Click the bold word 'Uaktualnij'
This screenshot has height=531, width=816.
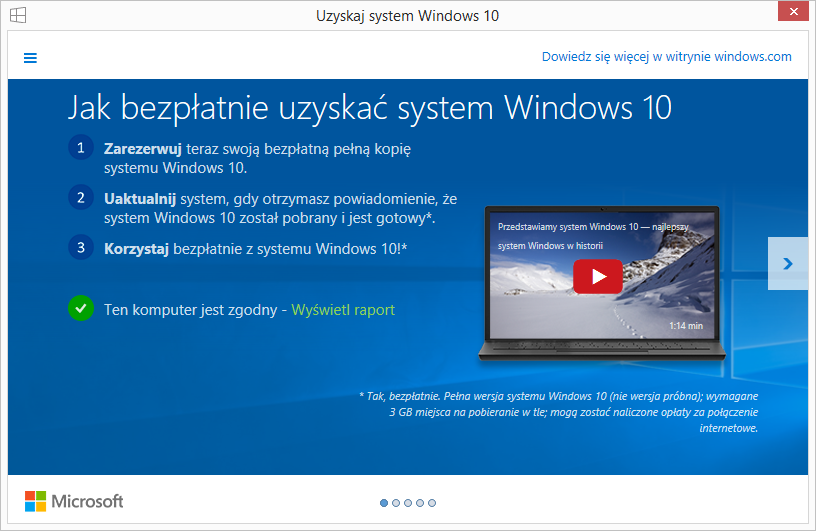140,199
